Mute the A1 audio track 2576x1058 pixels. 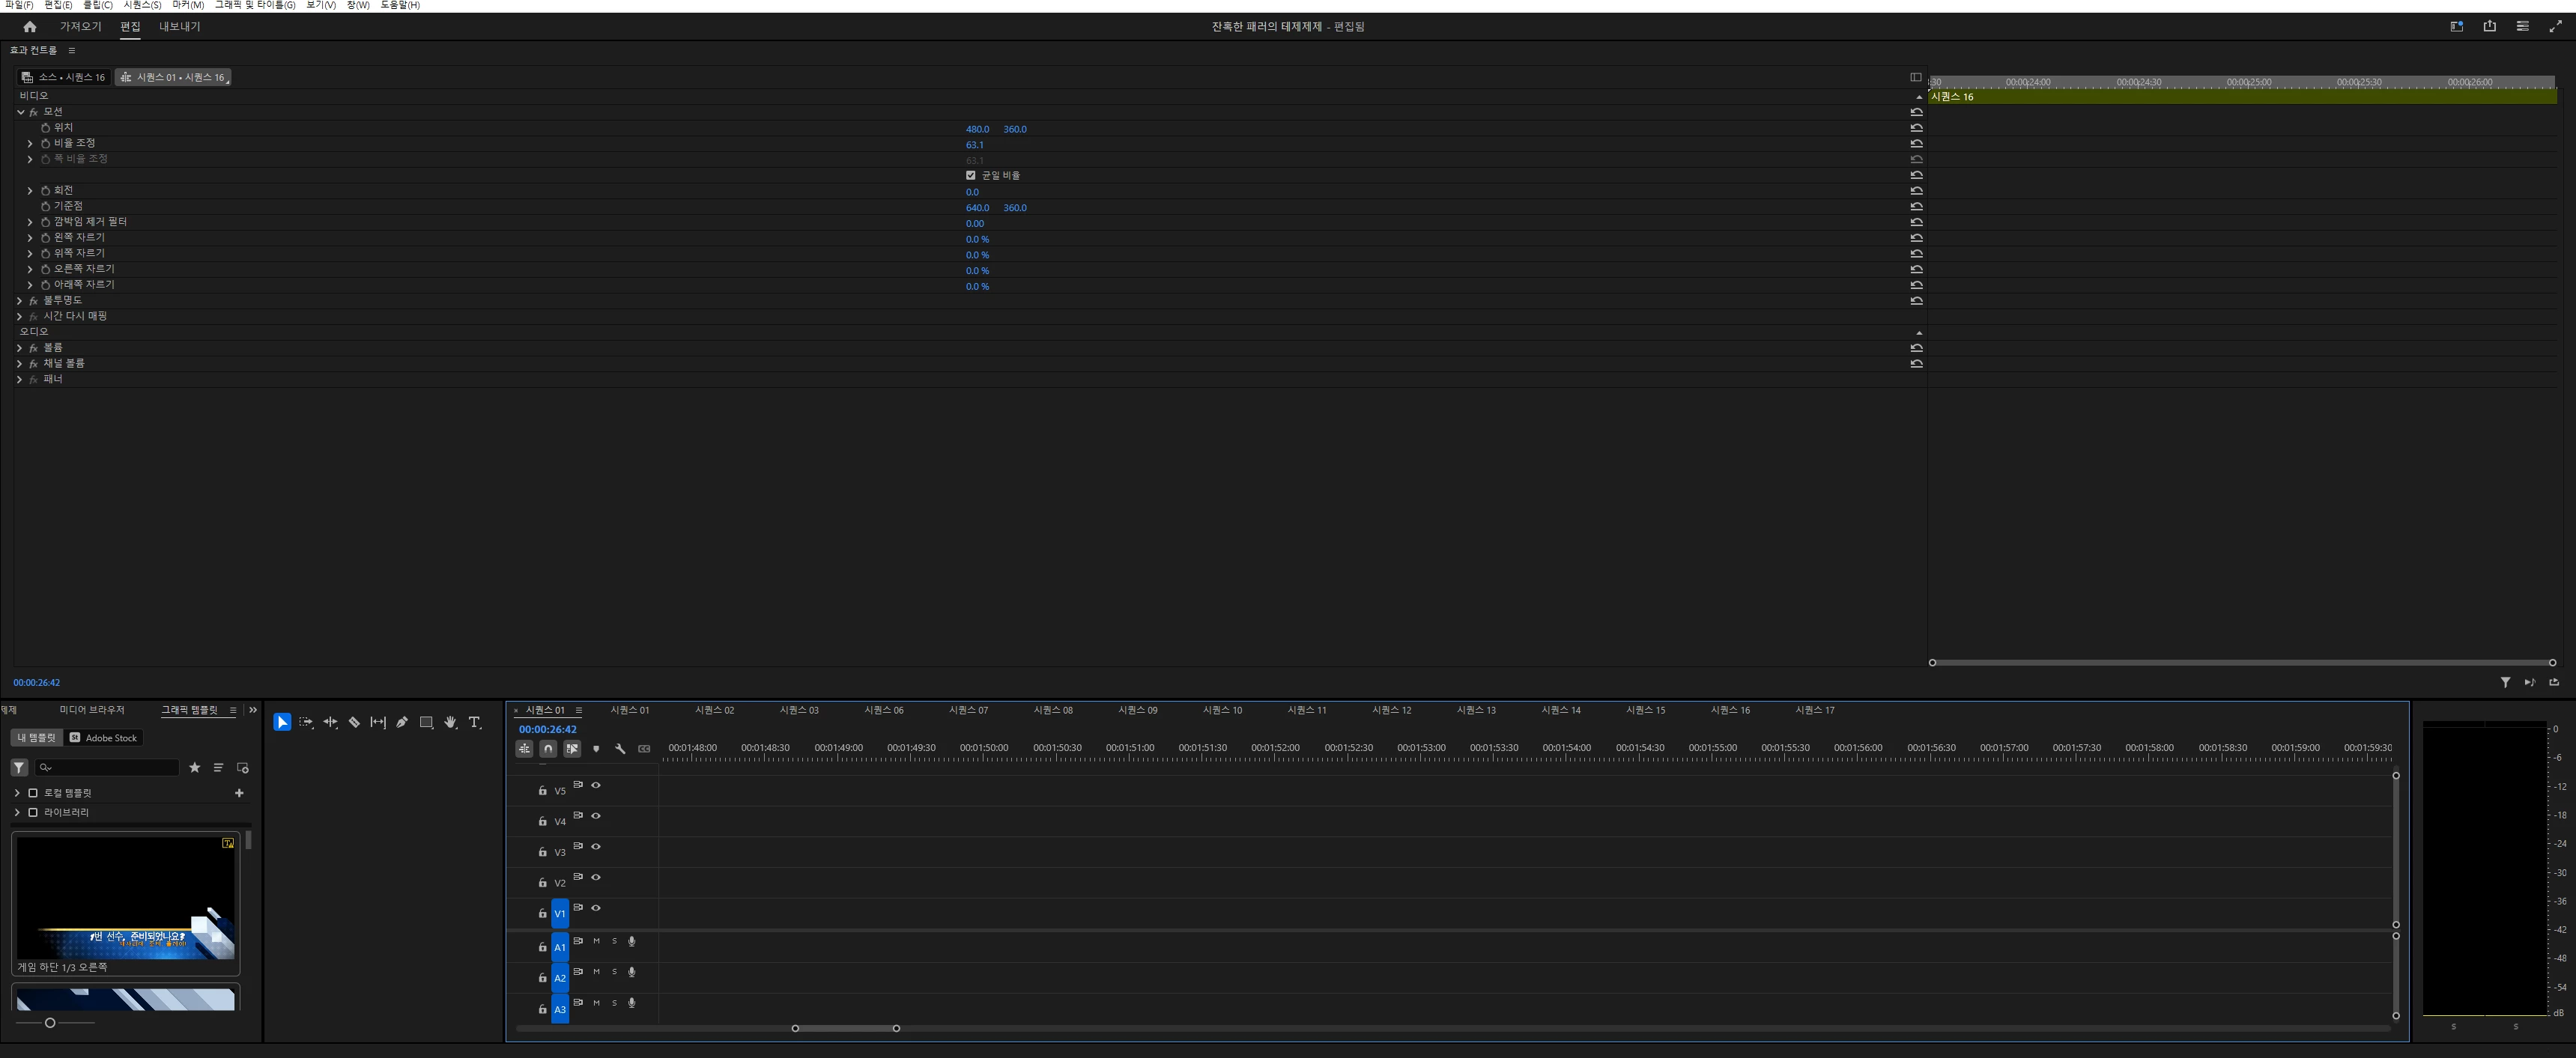[596, 941]
